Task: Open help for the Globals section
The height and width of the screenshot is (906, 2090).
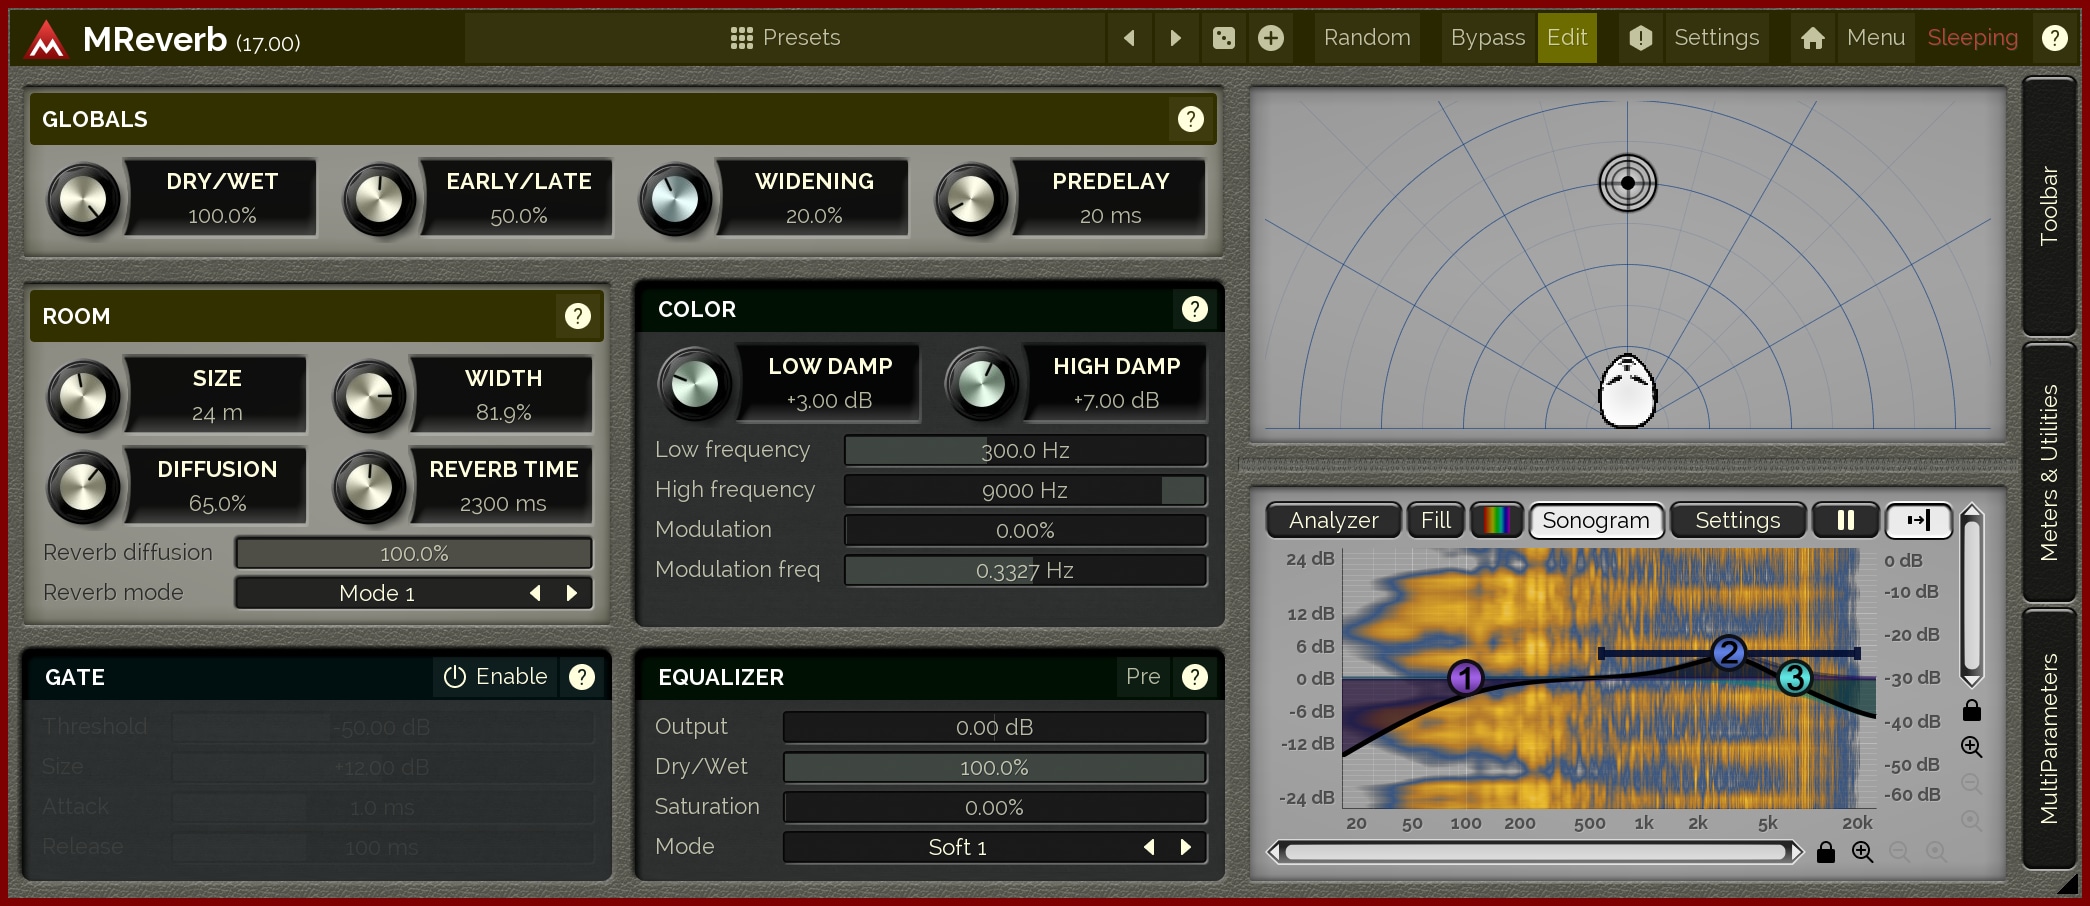Action: tap(1190, 119)
